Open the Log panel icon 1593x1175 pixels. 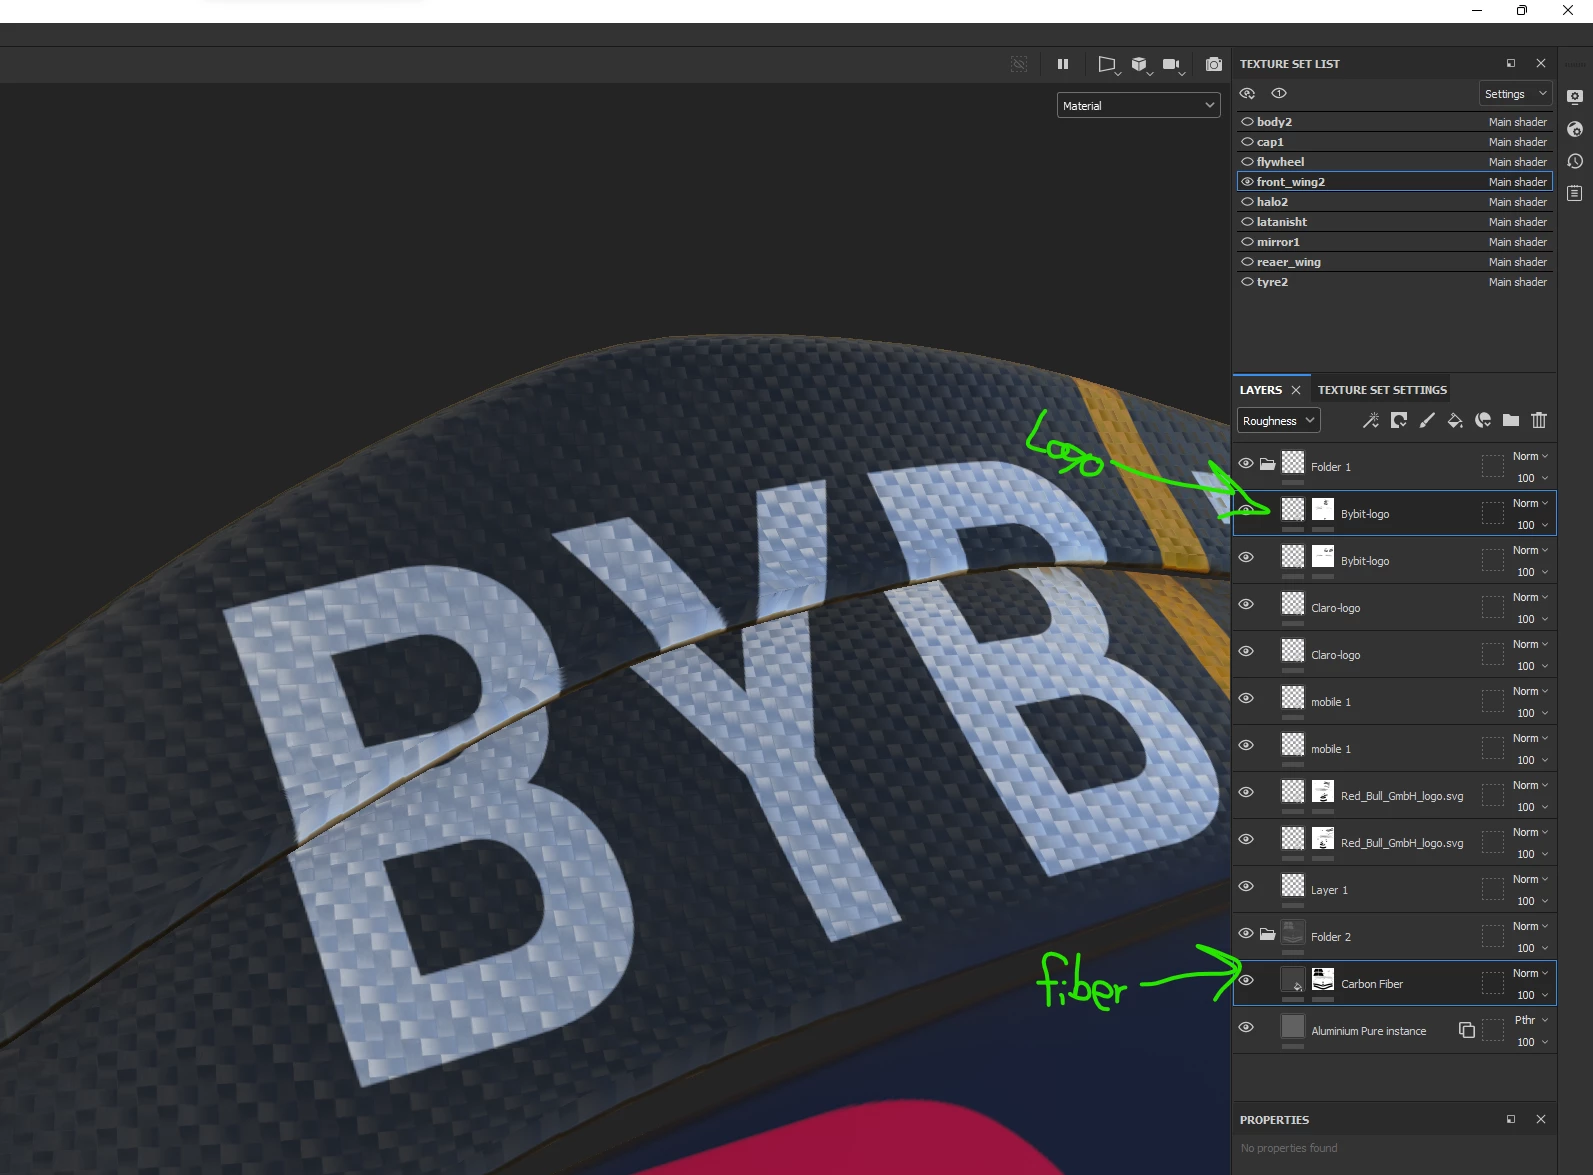[1575, 193]
